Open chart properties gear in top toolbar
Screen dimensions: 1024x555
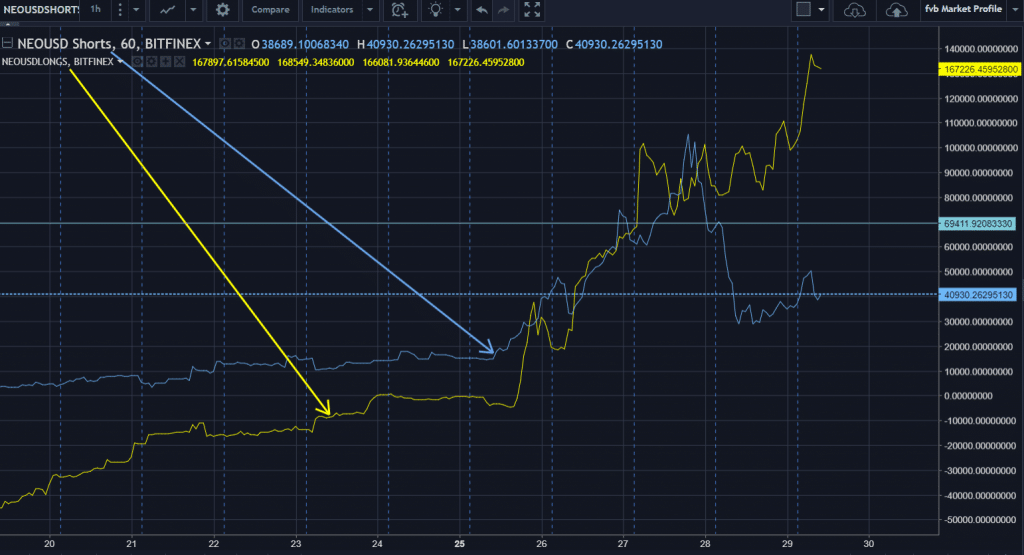click(x=222, y=10)
